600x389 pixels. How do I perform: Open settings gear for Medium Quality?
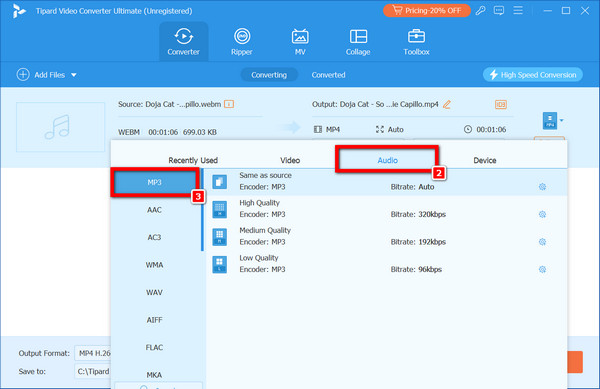pyautogui.click(x=542, y=242)
